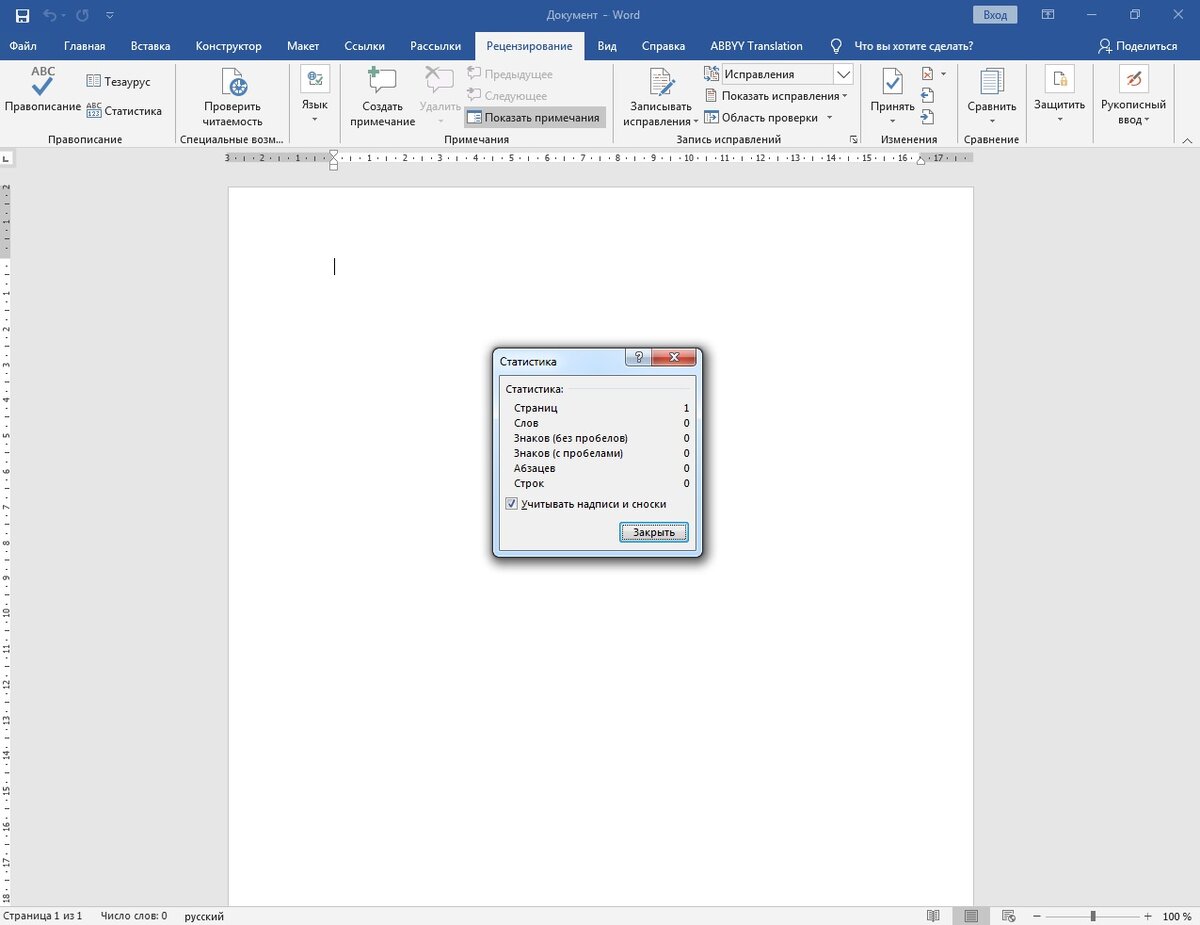
Task: Open Рукописный ввод ink tool
Action: point(1133,95)
